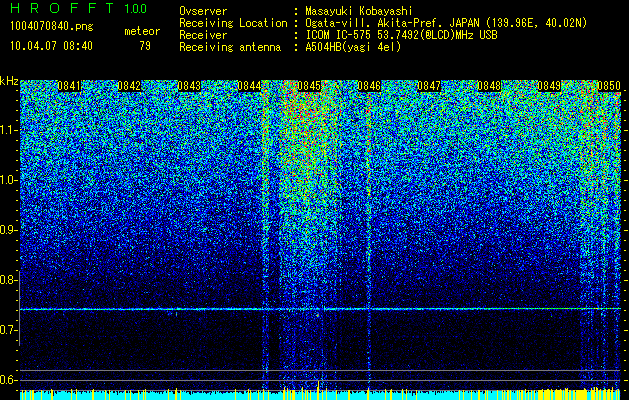Image resolution: width=629 pixels, height=400 pixels.
Task: Click the 0848 time marker
Action: [x=489, y=86]
